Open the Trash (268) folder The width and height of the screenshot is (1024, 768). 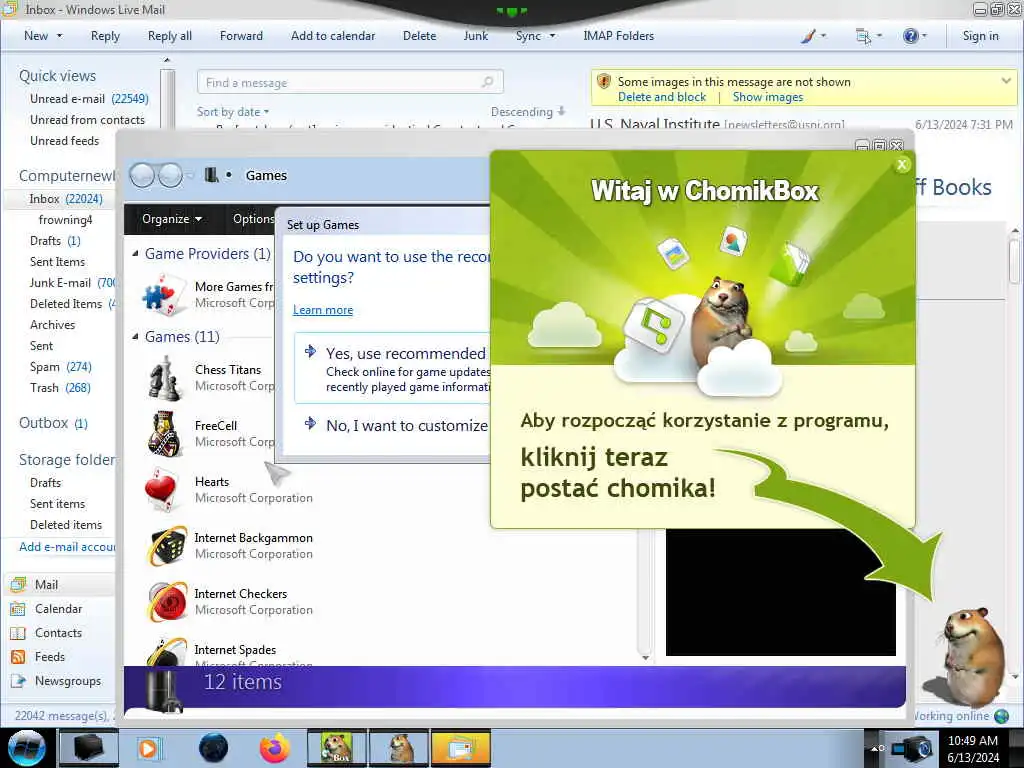(x=60, y=387)
